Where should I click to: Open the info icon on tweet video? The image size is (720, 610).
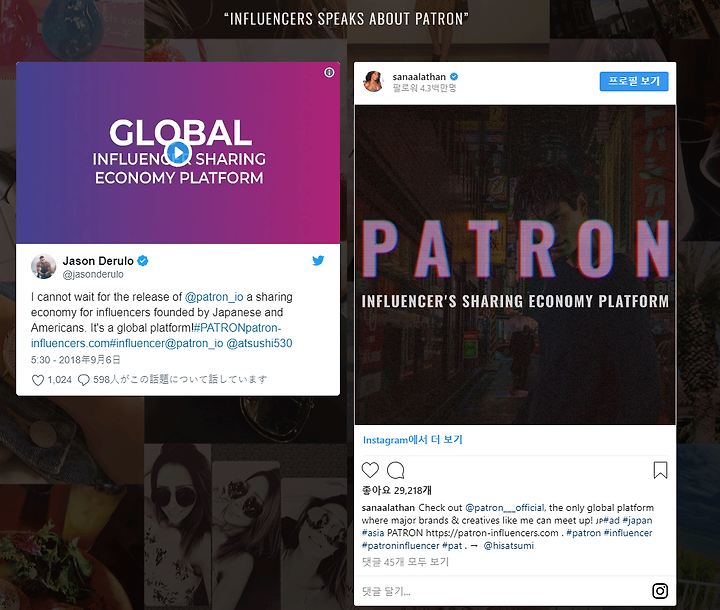pyautogui.click(x=329, y=73)
